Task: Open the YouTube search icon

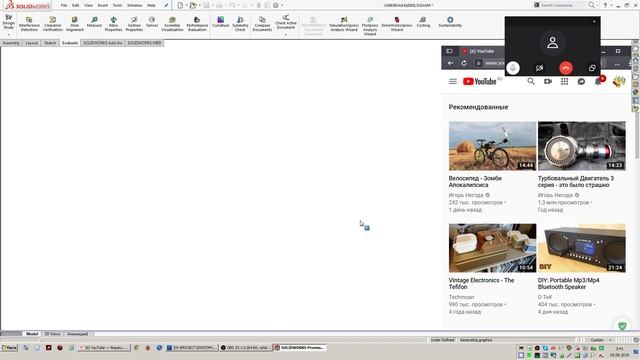Action: tap(531, 81)
